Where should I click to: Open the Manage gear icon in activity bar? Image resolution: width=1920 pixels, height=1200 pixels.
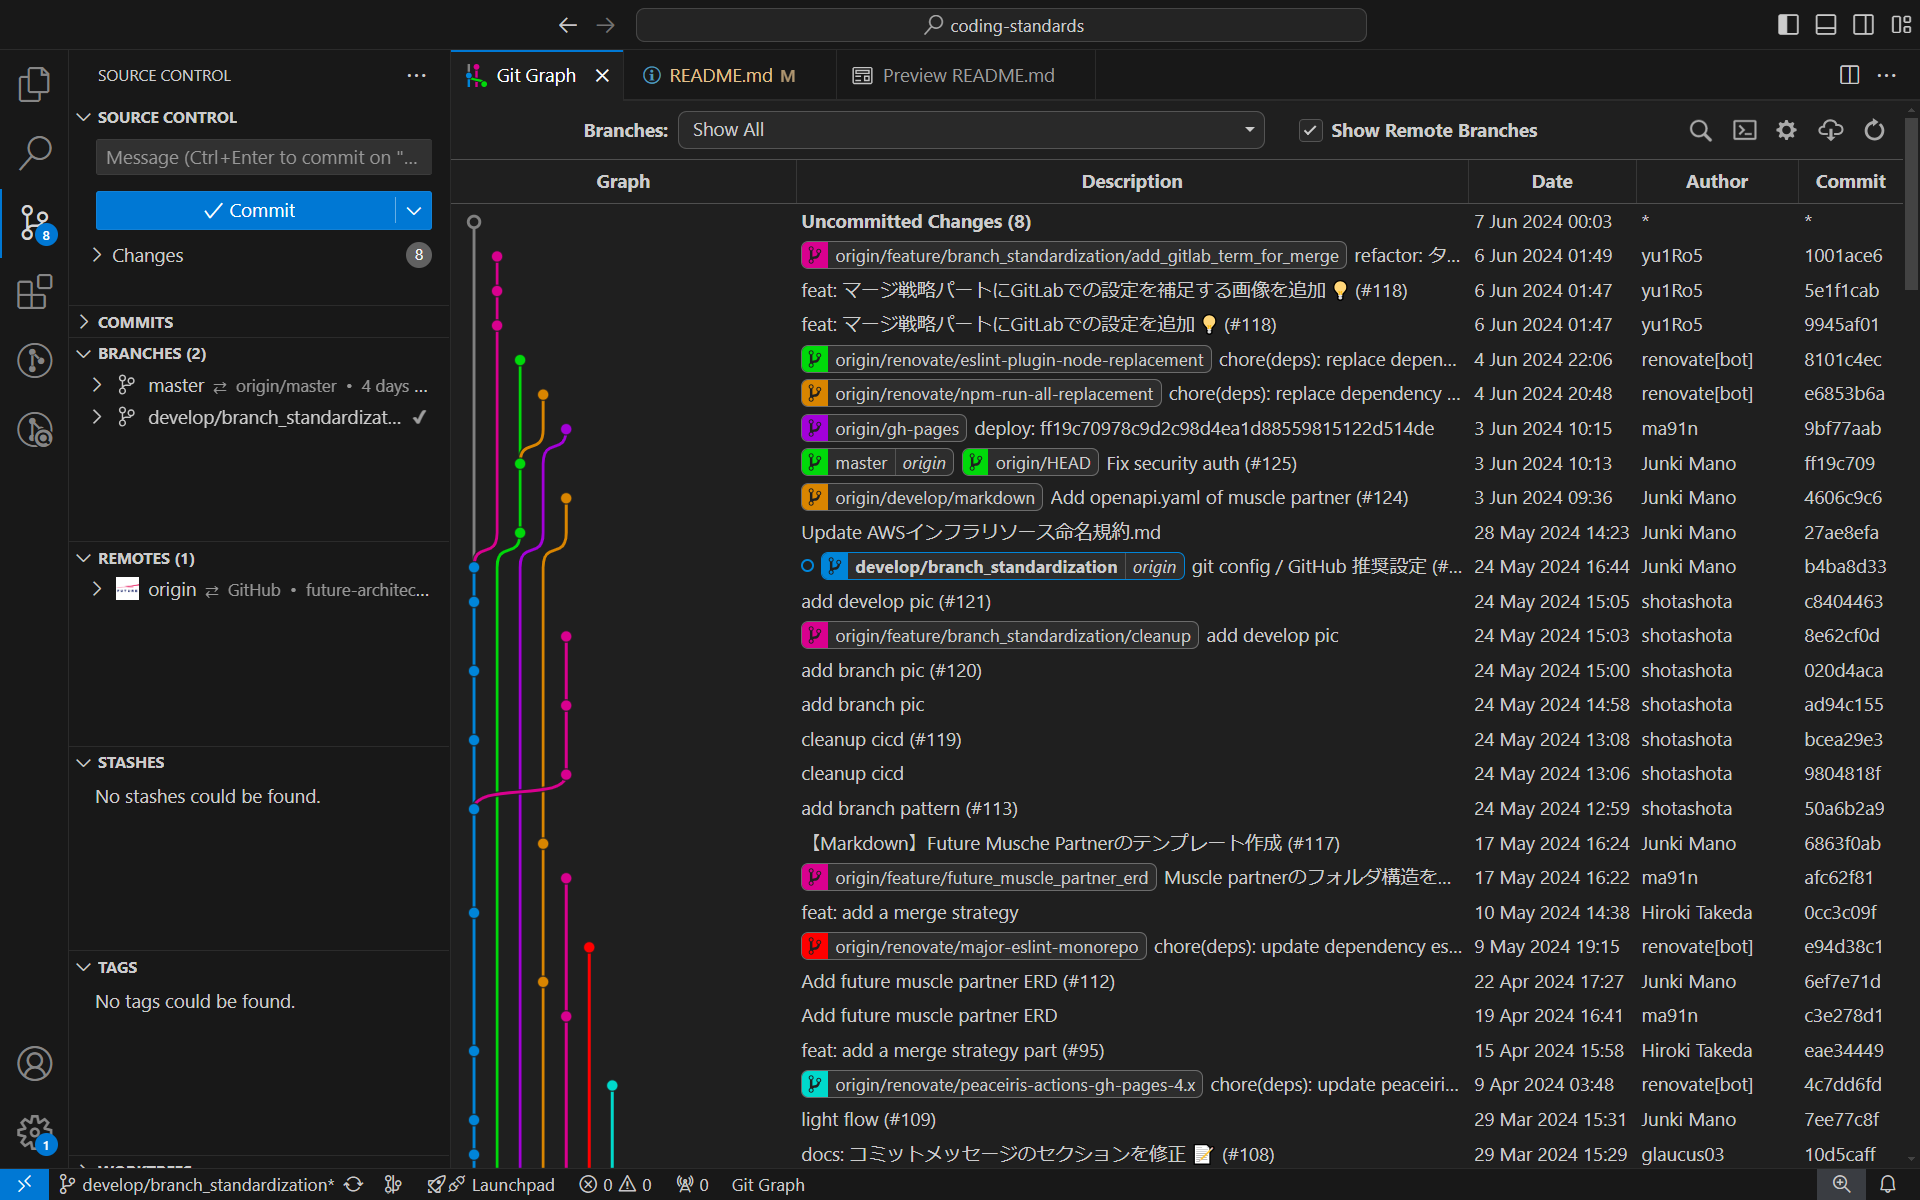click(x=34, y=1133)
